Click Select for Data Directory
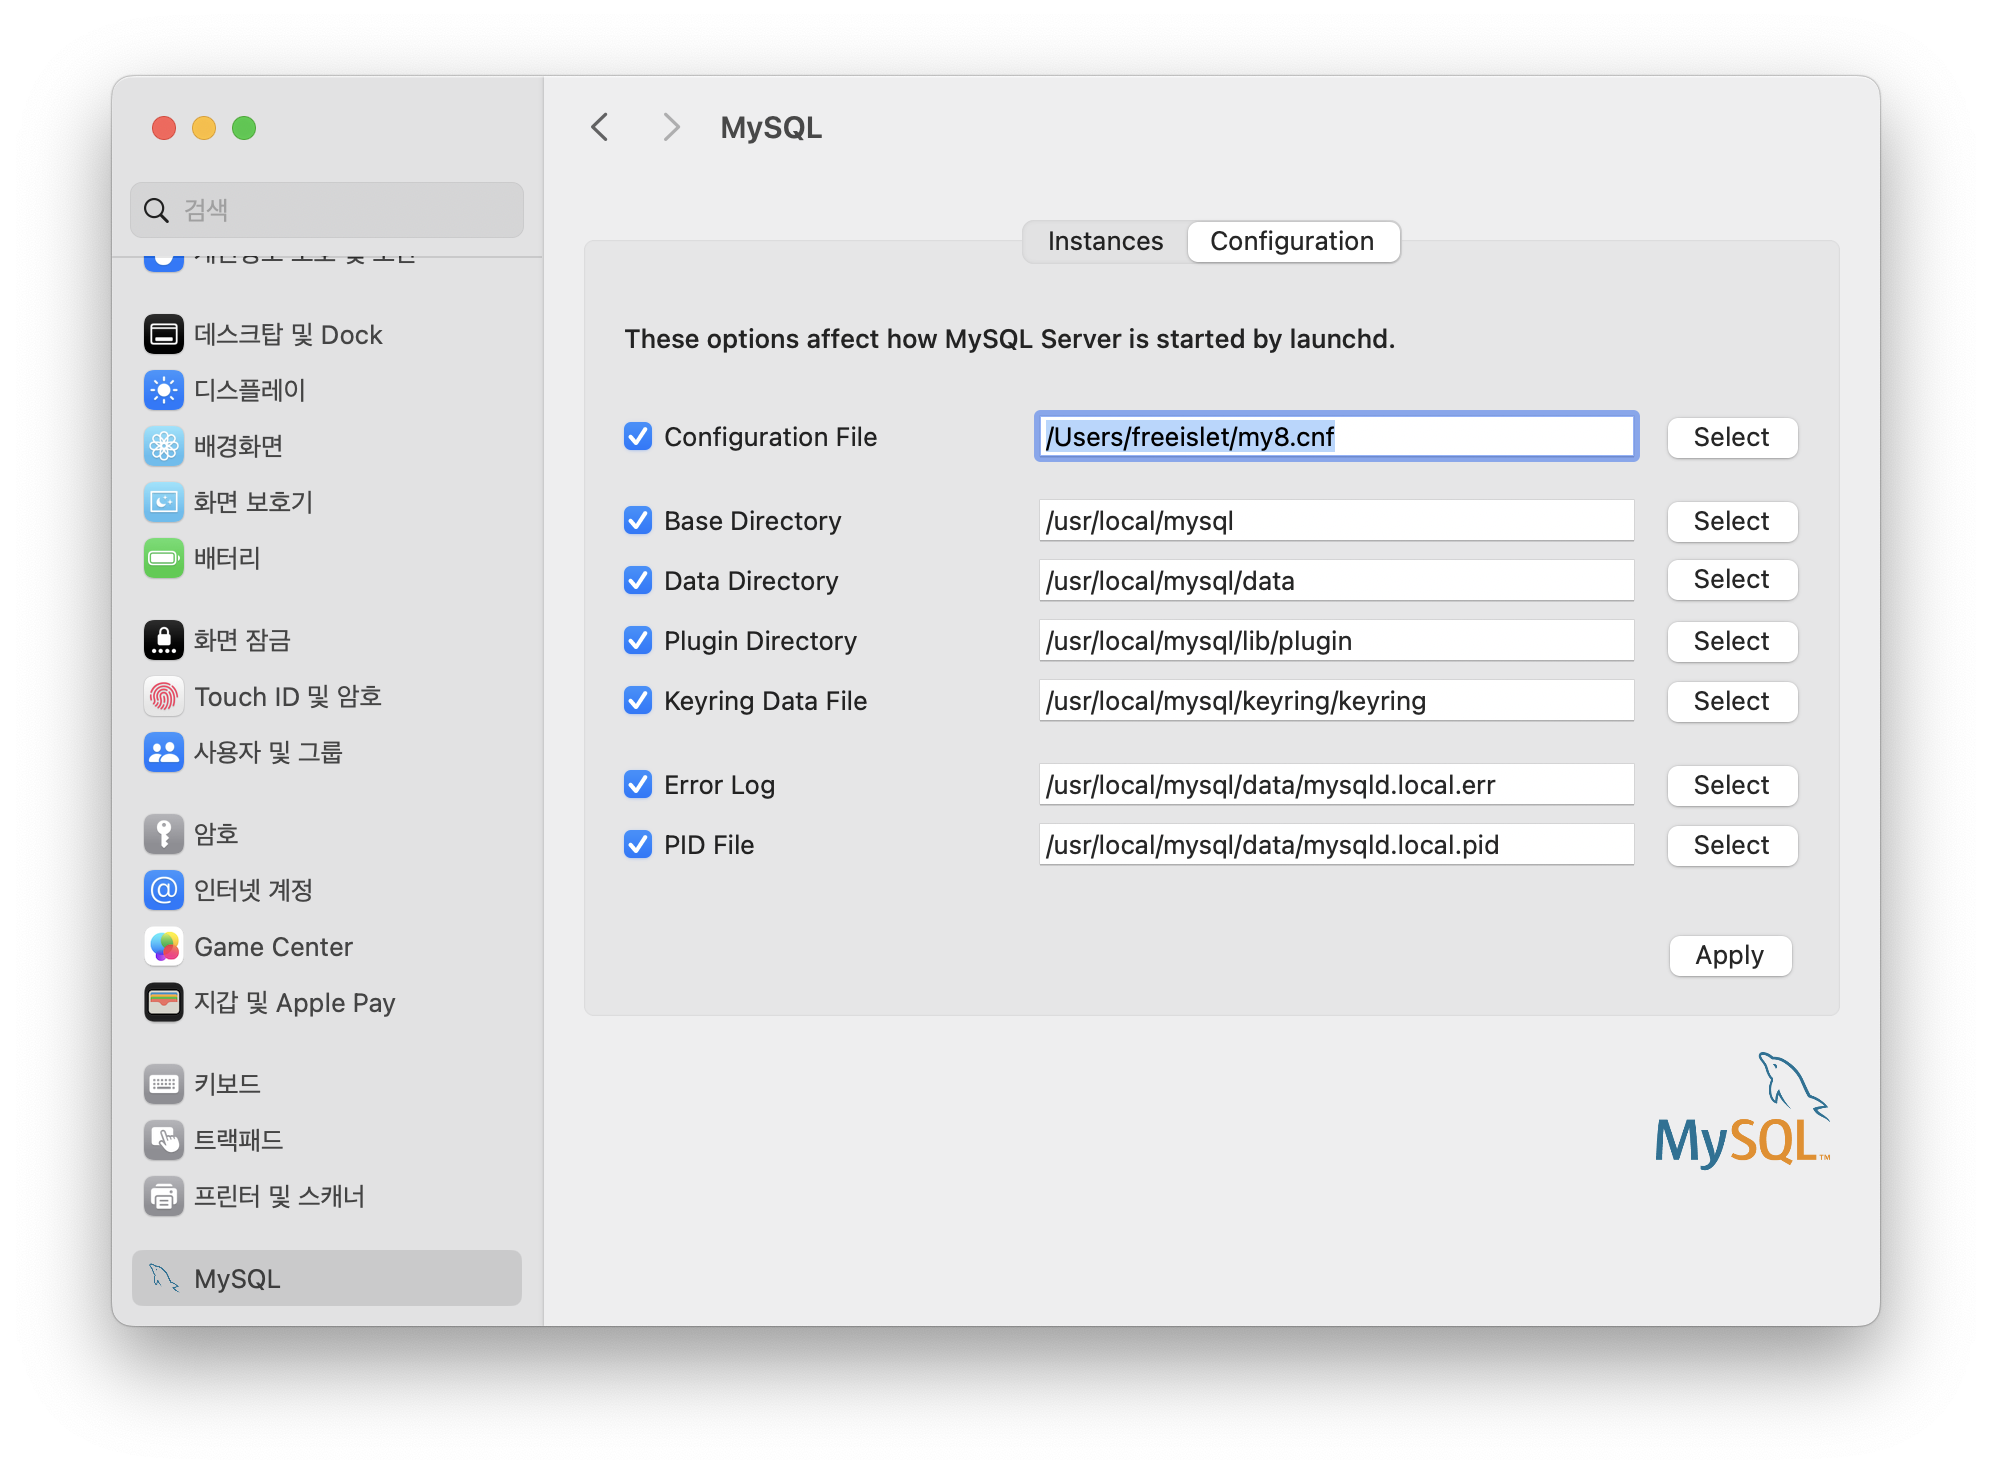The height and width of the screenshot is (1474, 1992). 1731,579
